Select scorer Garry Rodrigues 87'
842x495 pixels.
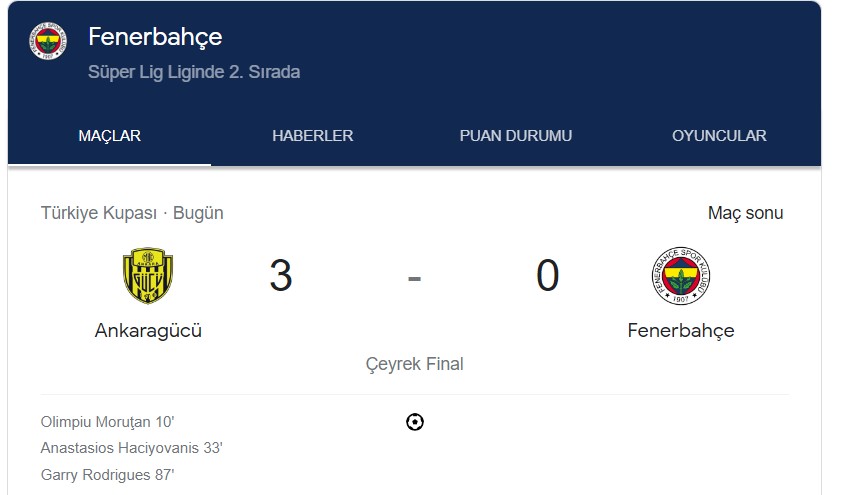[107, 475]
